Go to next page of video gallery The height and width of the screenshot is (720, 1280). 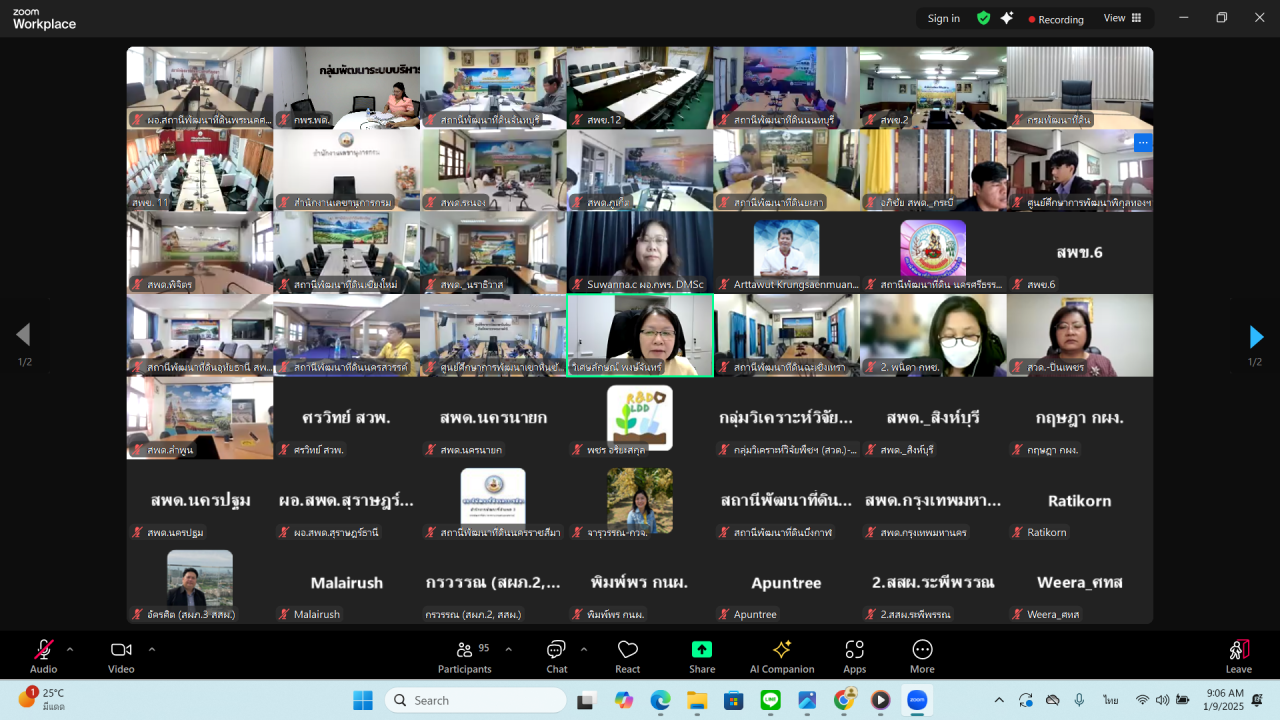1256,337
